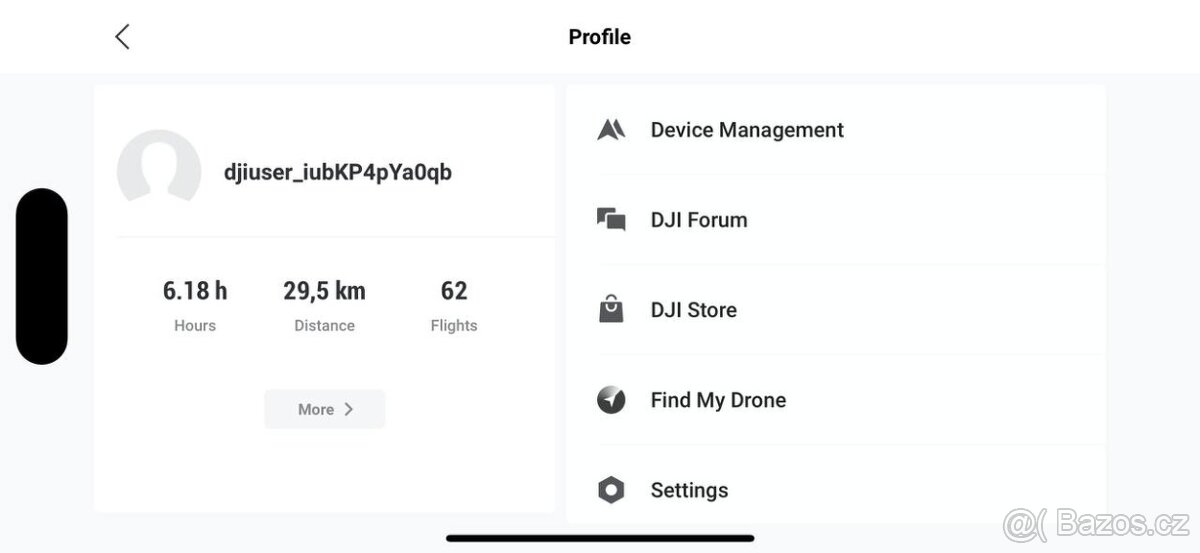1200x553 pixels.
Task: Open the More flight statistics button
Action: [x=325, y=409]
